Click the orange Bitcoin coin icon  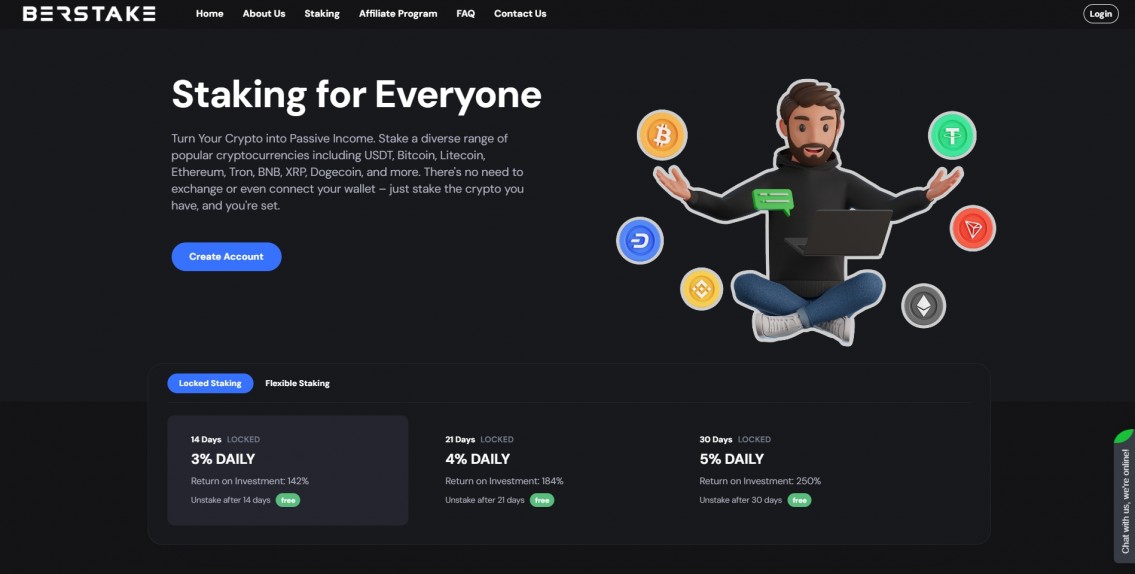tap(662, 135)
